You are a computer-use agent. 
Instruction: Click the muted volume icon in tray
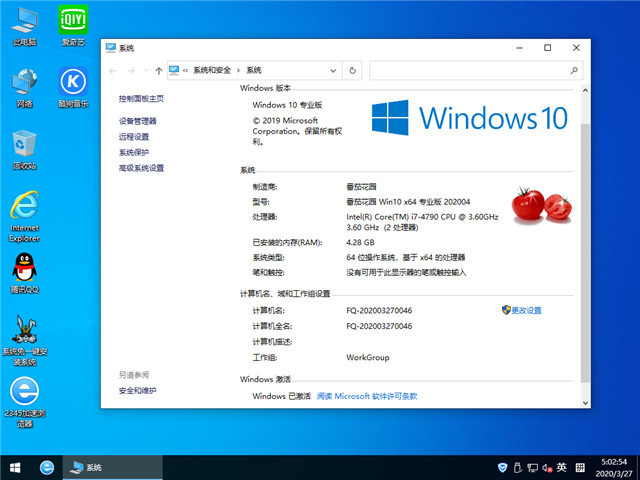coord(545,467)
